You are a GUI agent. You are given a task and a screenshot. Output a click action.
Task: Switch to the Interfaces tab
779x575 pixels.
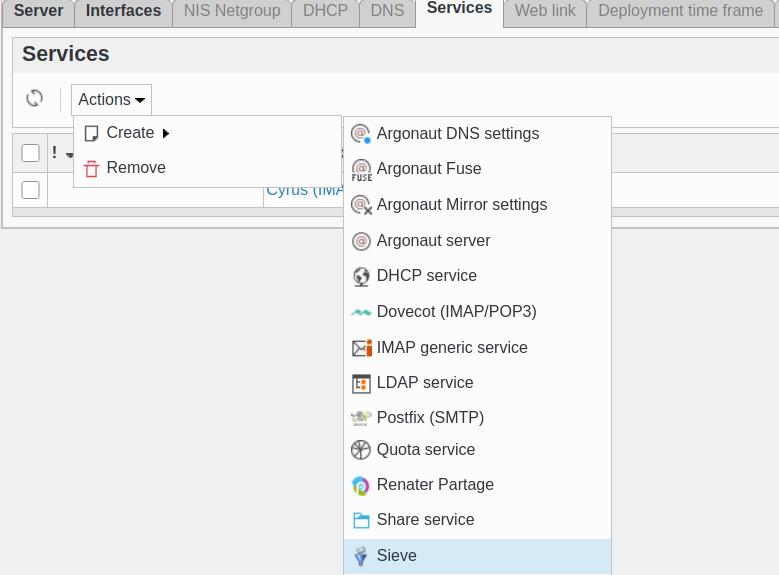click(x=123, y=12)
